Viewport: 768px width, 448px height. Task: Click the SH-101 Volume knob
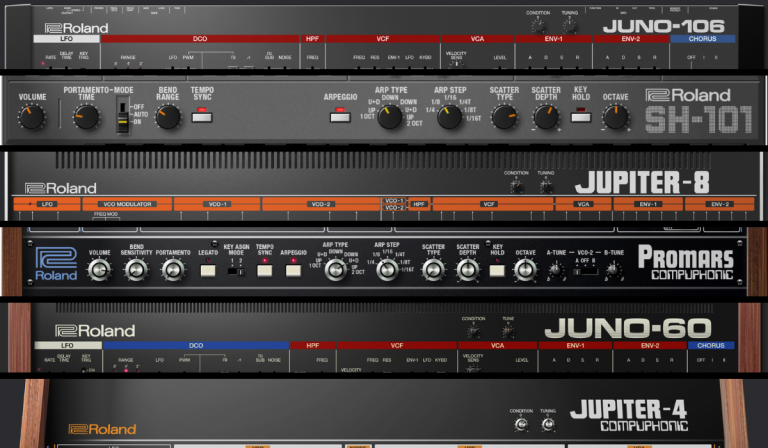pyautogui.click(x=32, y=117)
